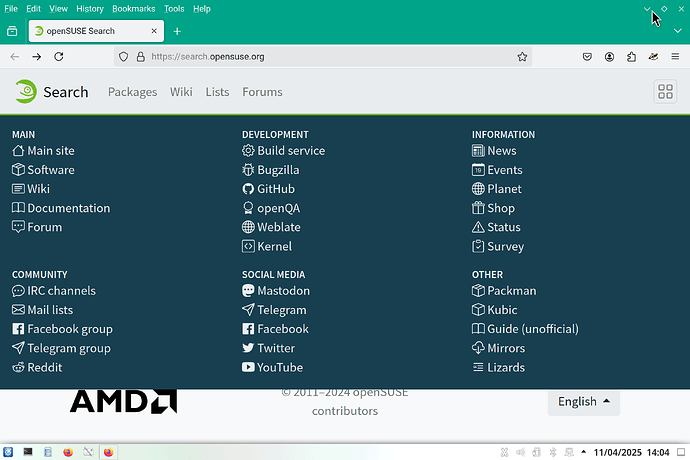
Task: Switch to Packages search tab
Action: coord(132,92)
